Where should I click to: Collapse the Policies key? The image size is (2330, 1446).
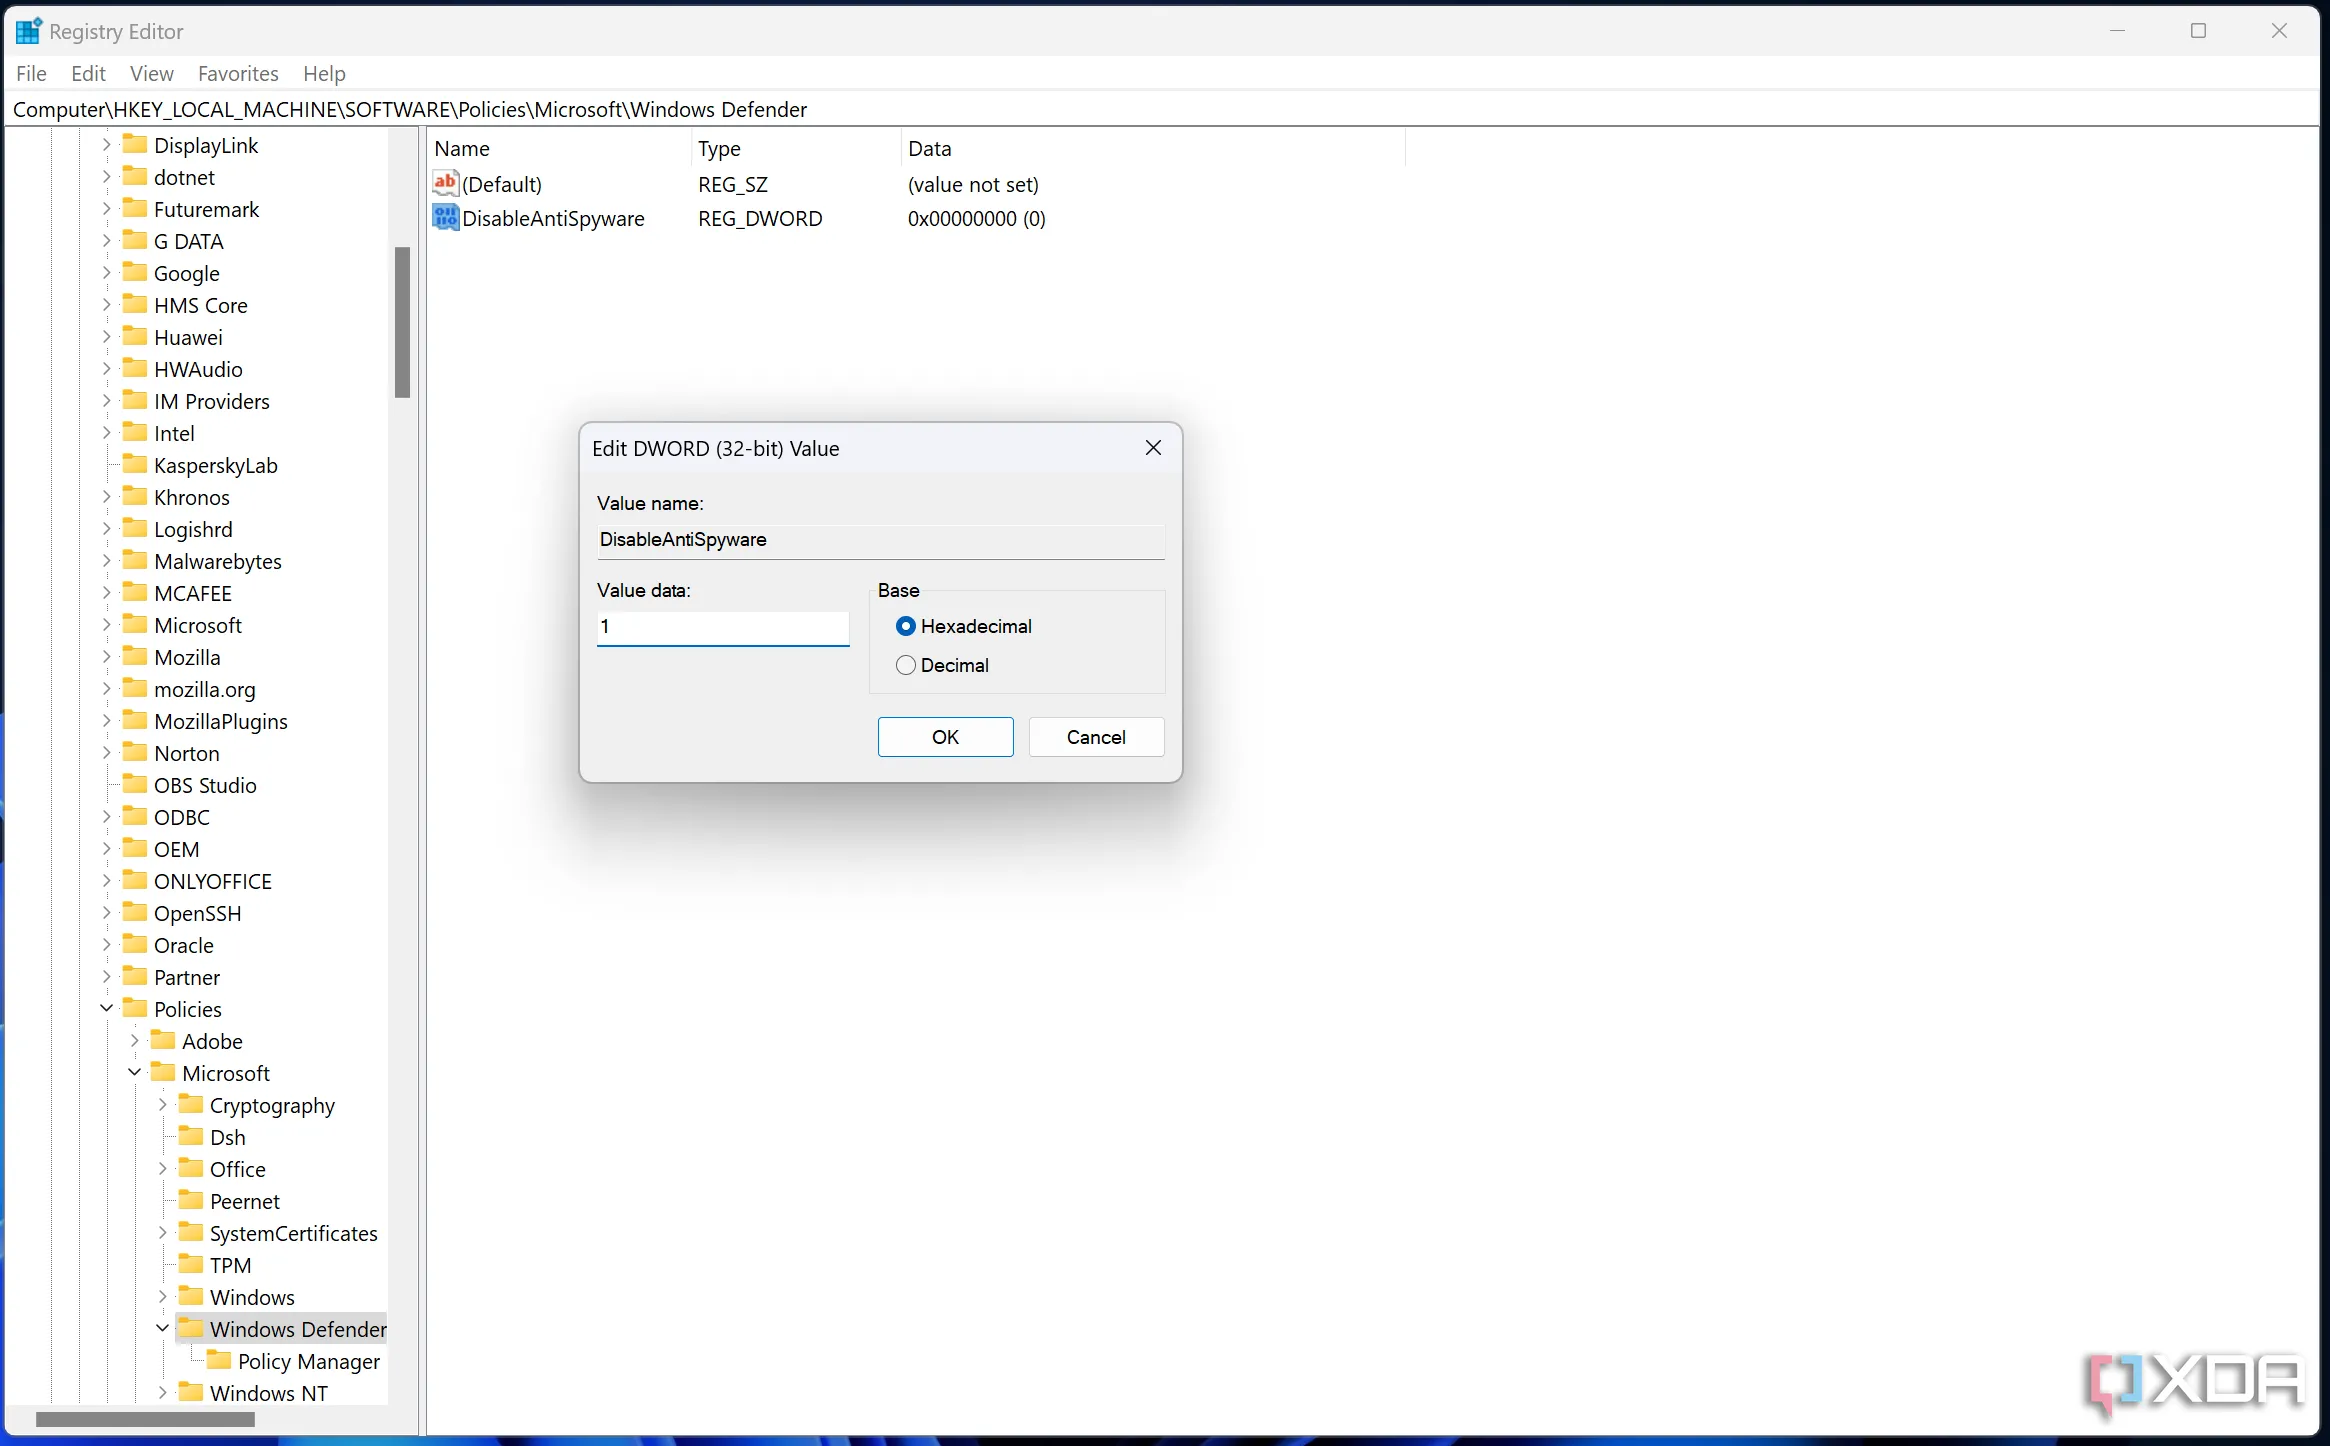click(x=106, y=1008)
